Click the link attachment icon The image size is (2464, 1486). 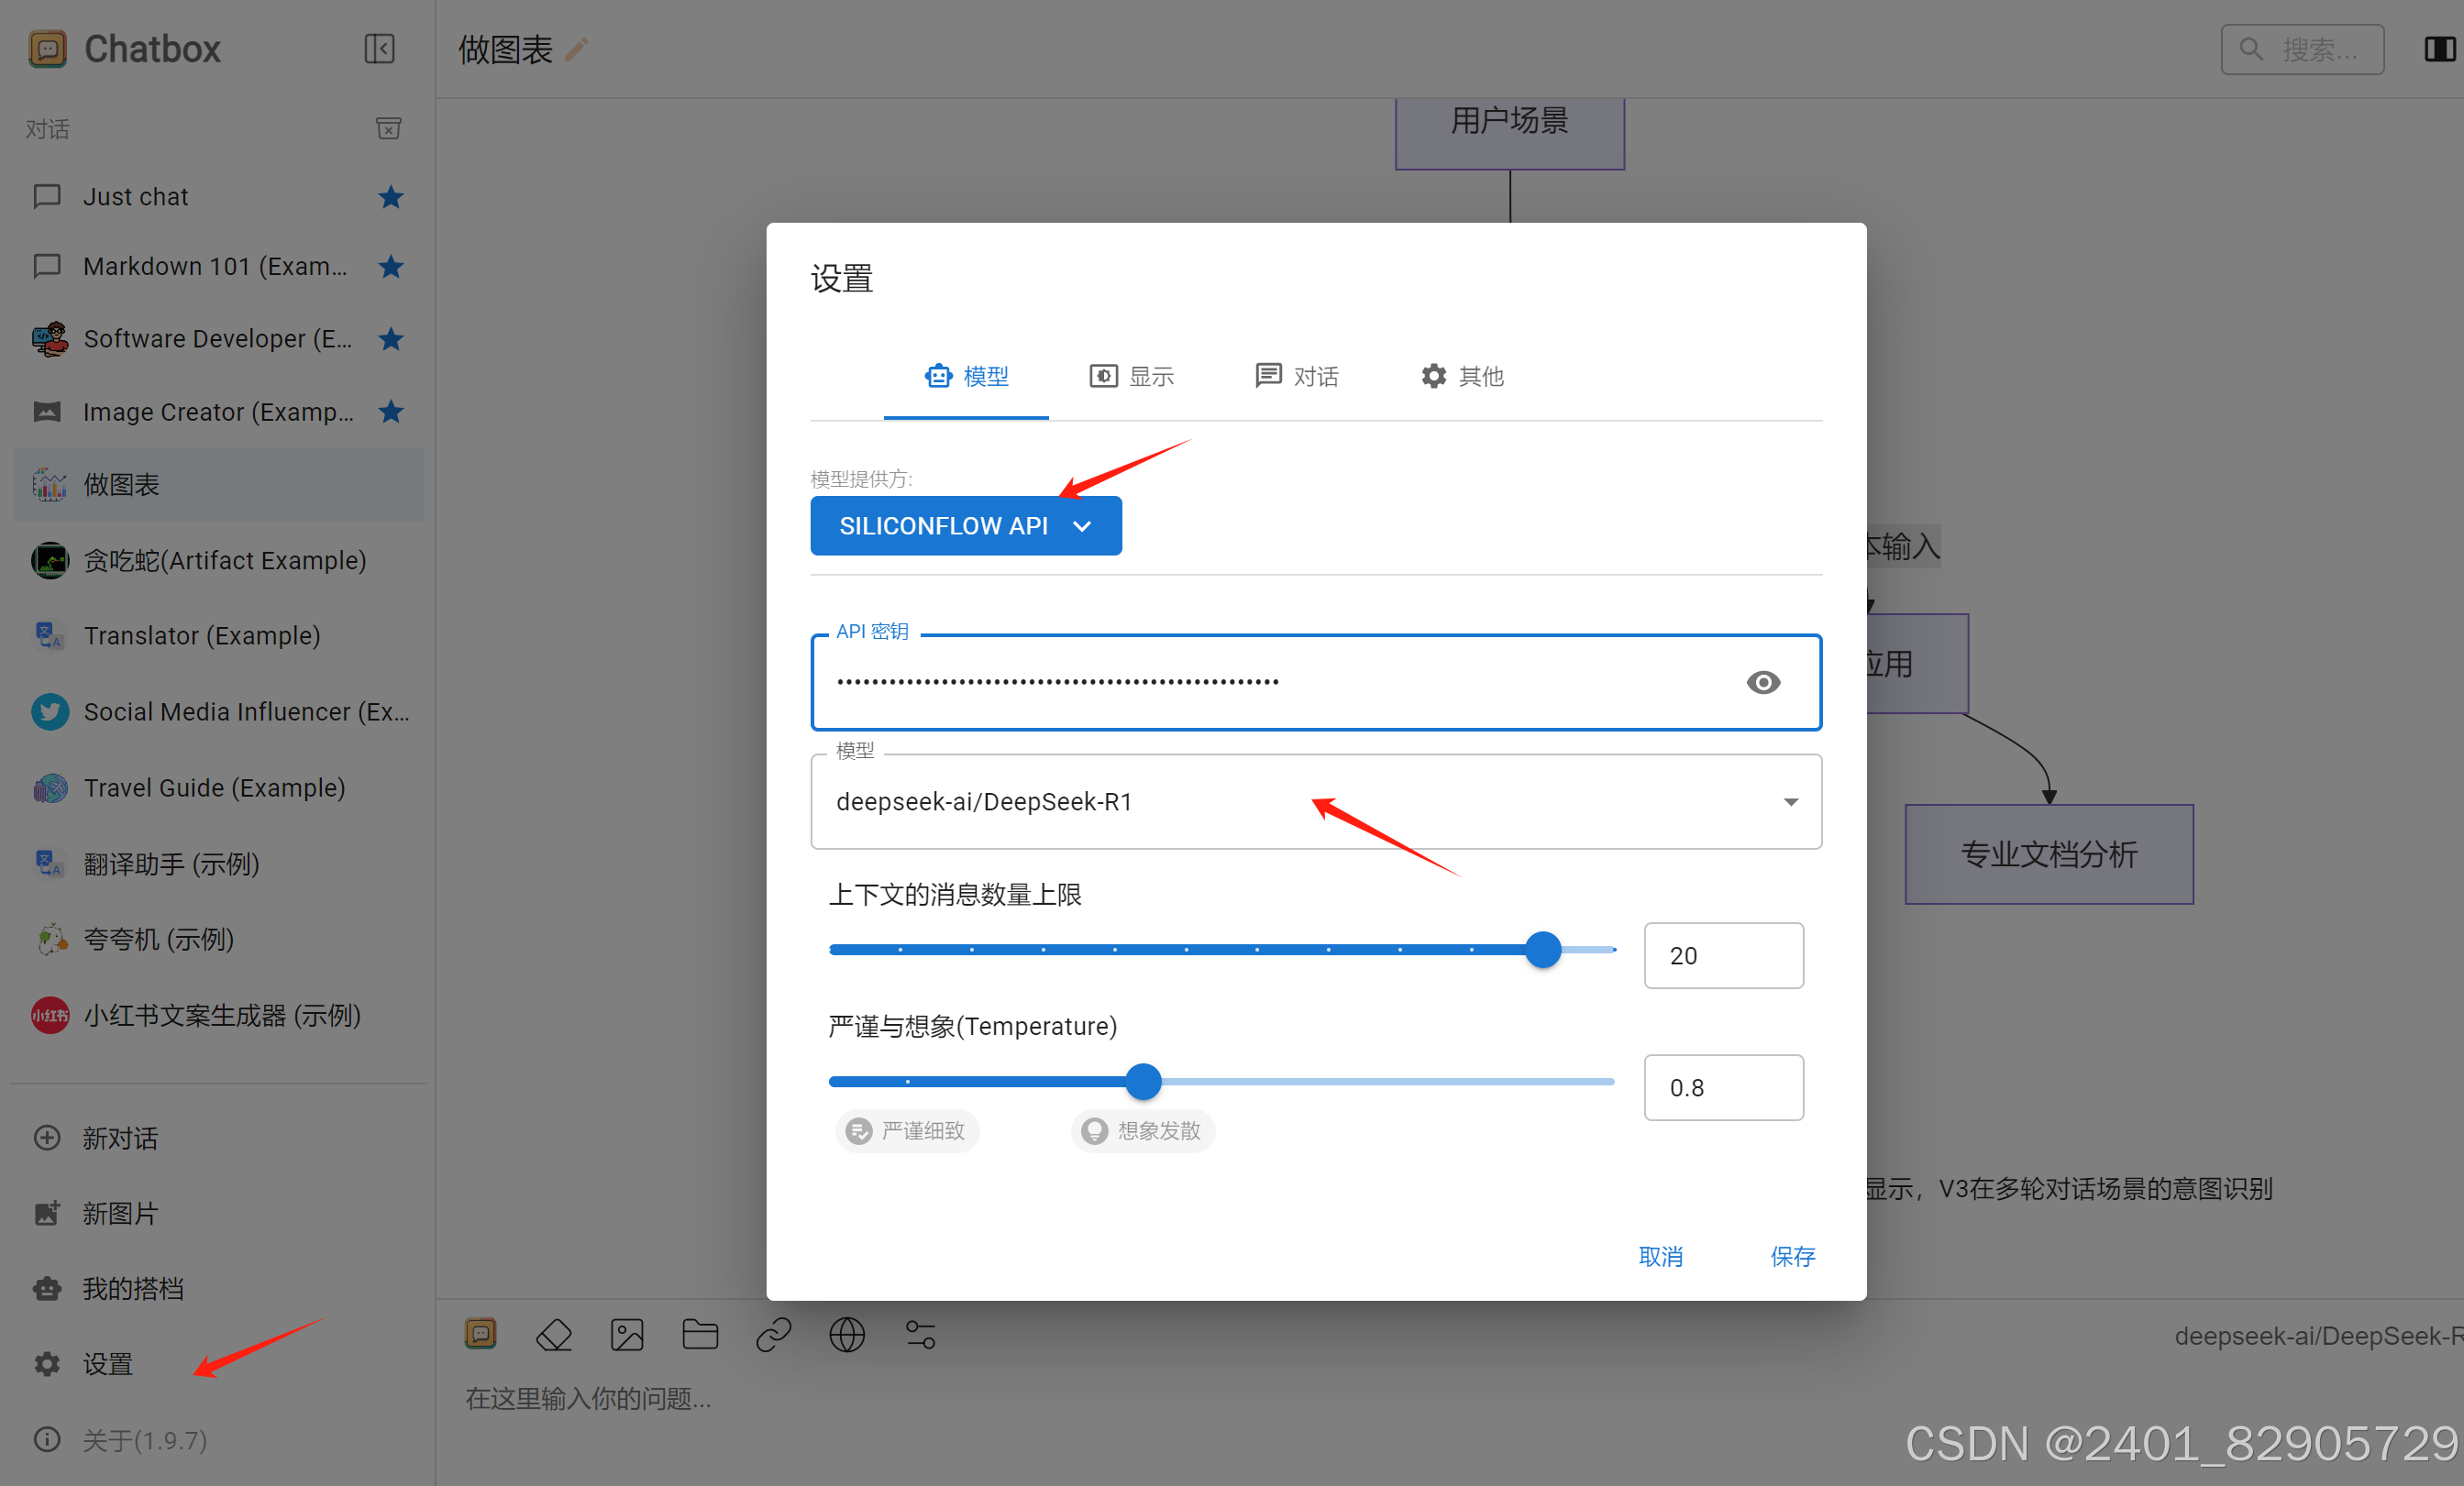pos(774,1335)
